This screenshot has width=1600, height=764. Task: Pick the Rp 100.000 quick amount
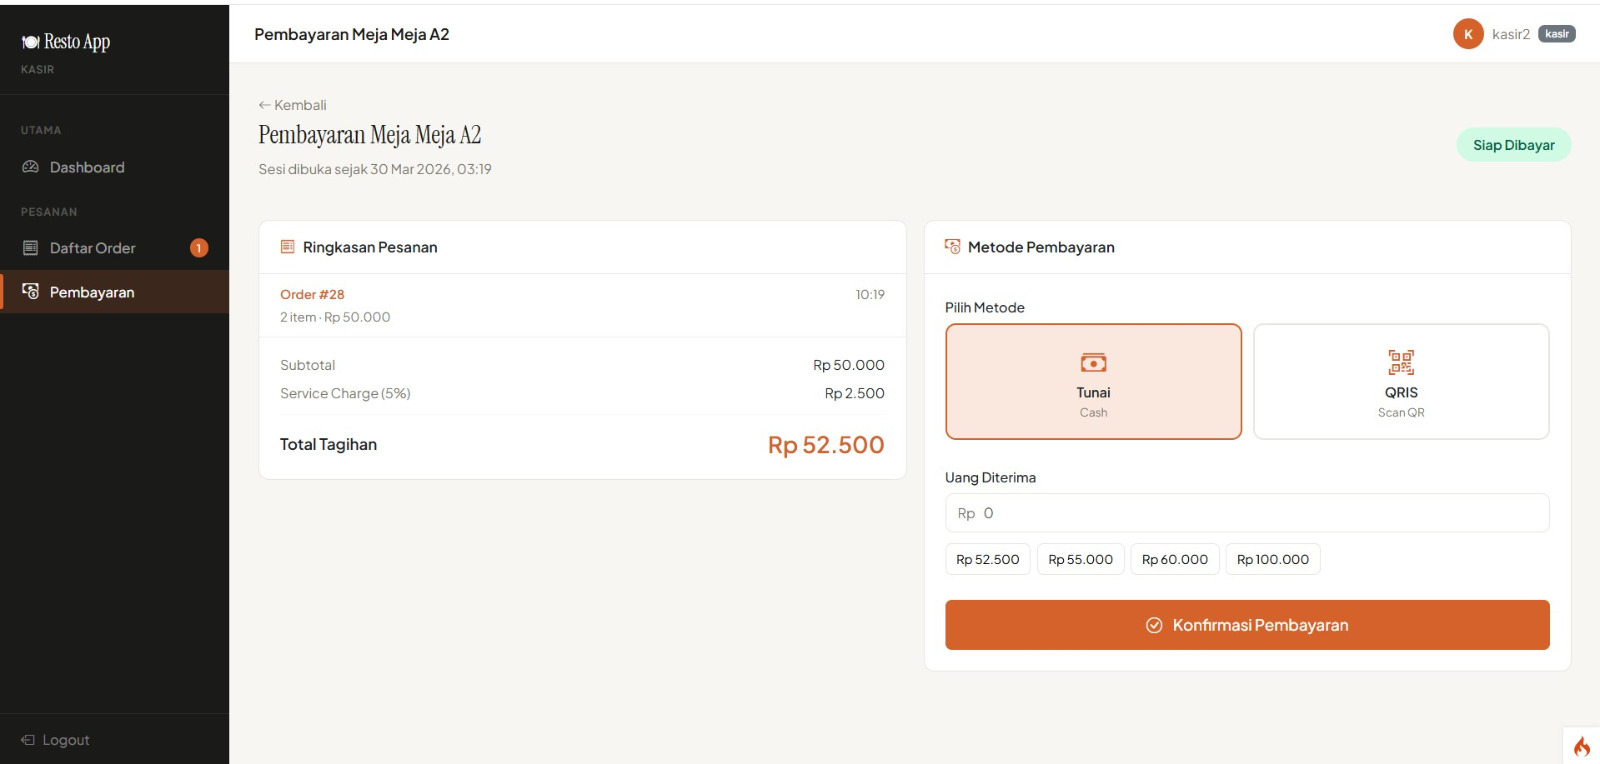click(1272, 559)
